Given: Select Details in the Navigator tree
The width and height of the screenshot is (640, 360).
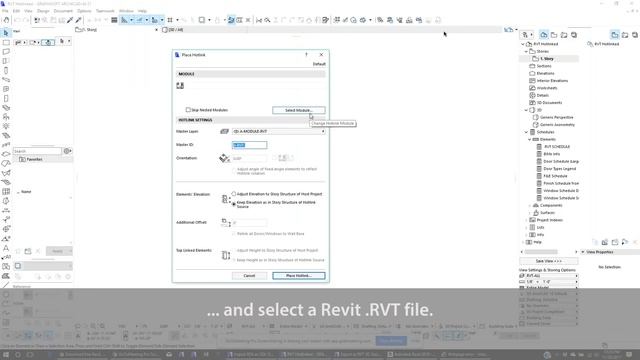Looking at the screenshot, I should click(542, 96).
